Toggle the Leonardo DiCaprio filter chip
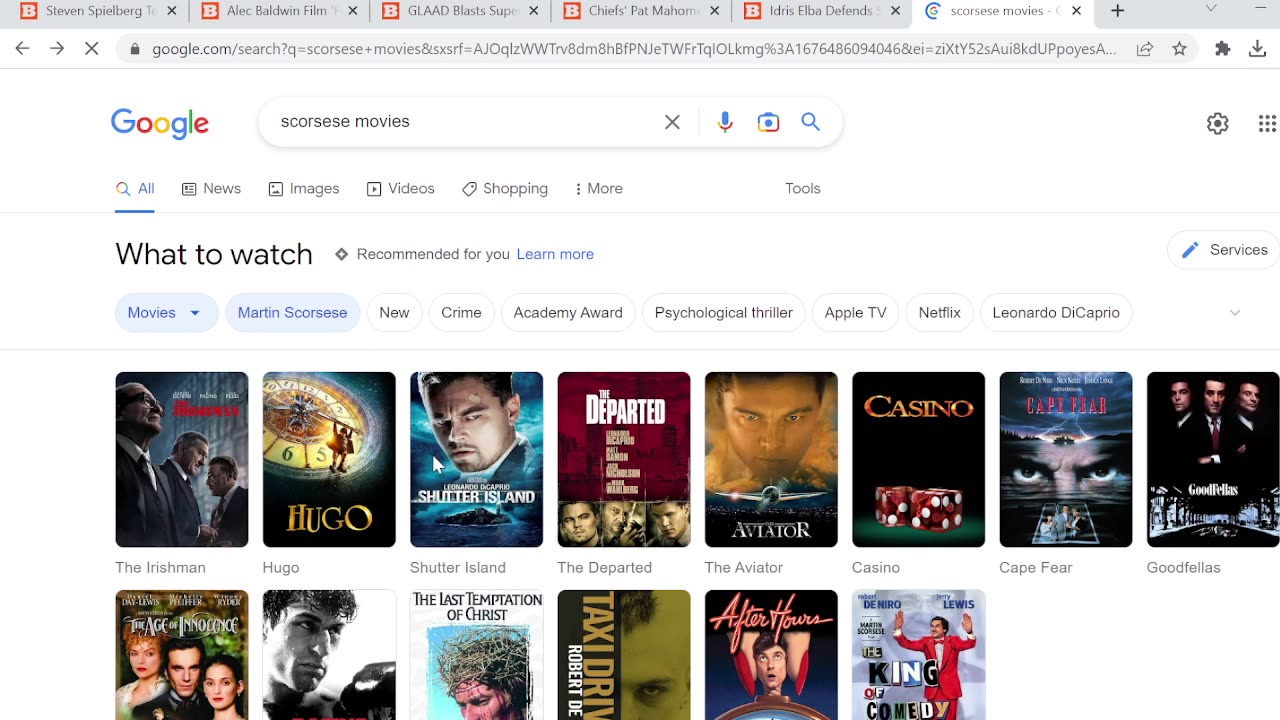 [1056, 313]
